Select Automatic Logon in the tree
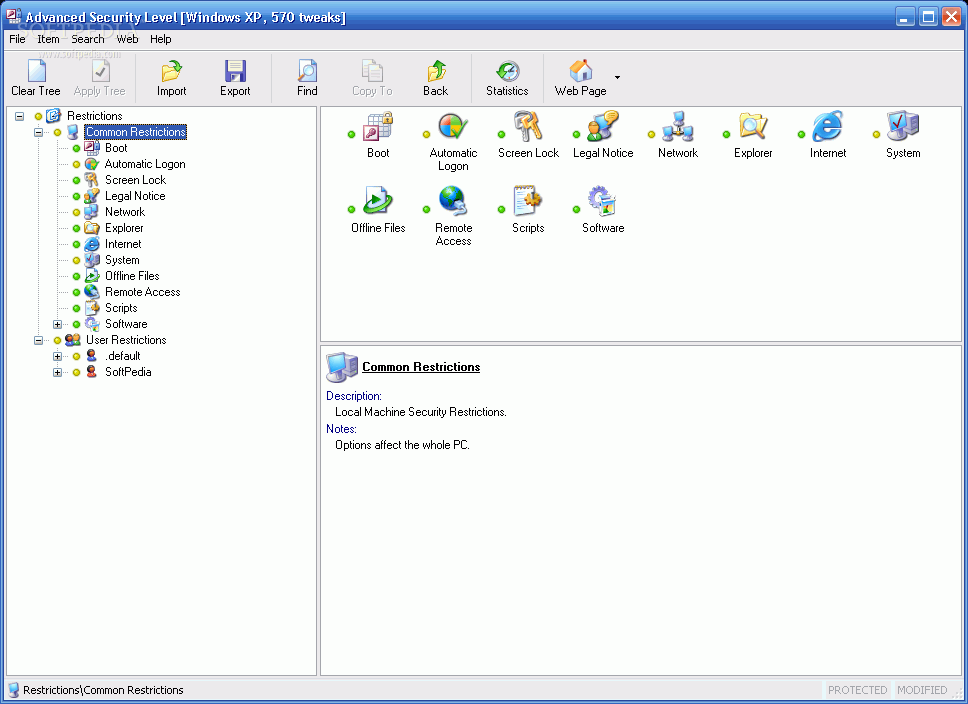 [145, 164]
